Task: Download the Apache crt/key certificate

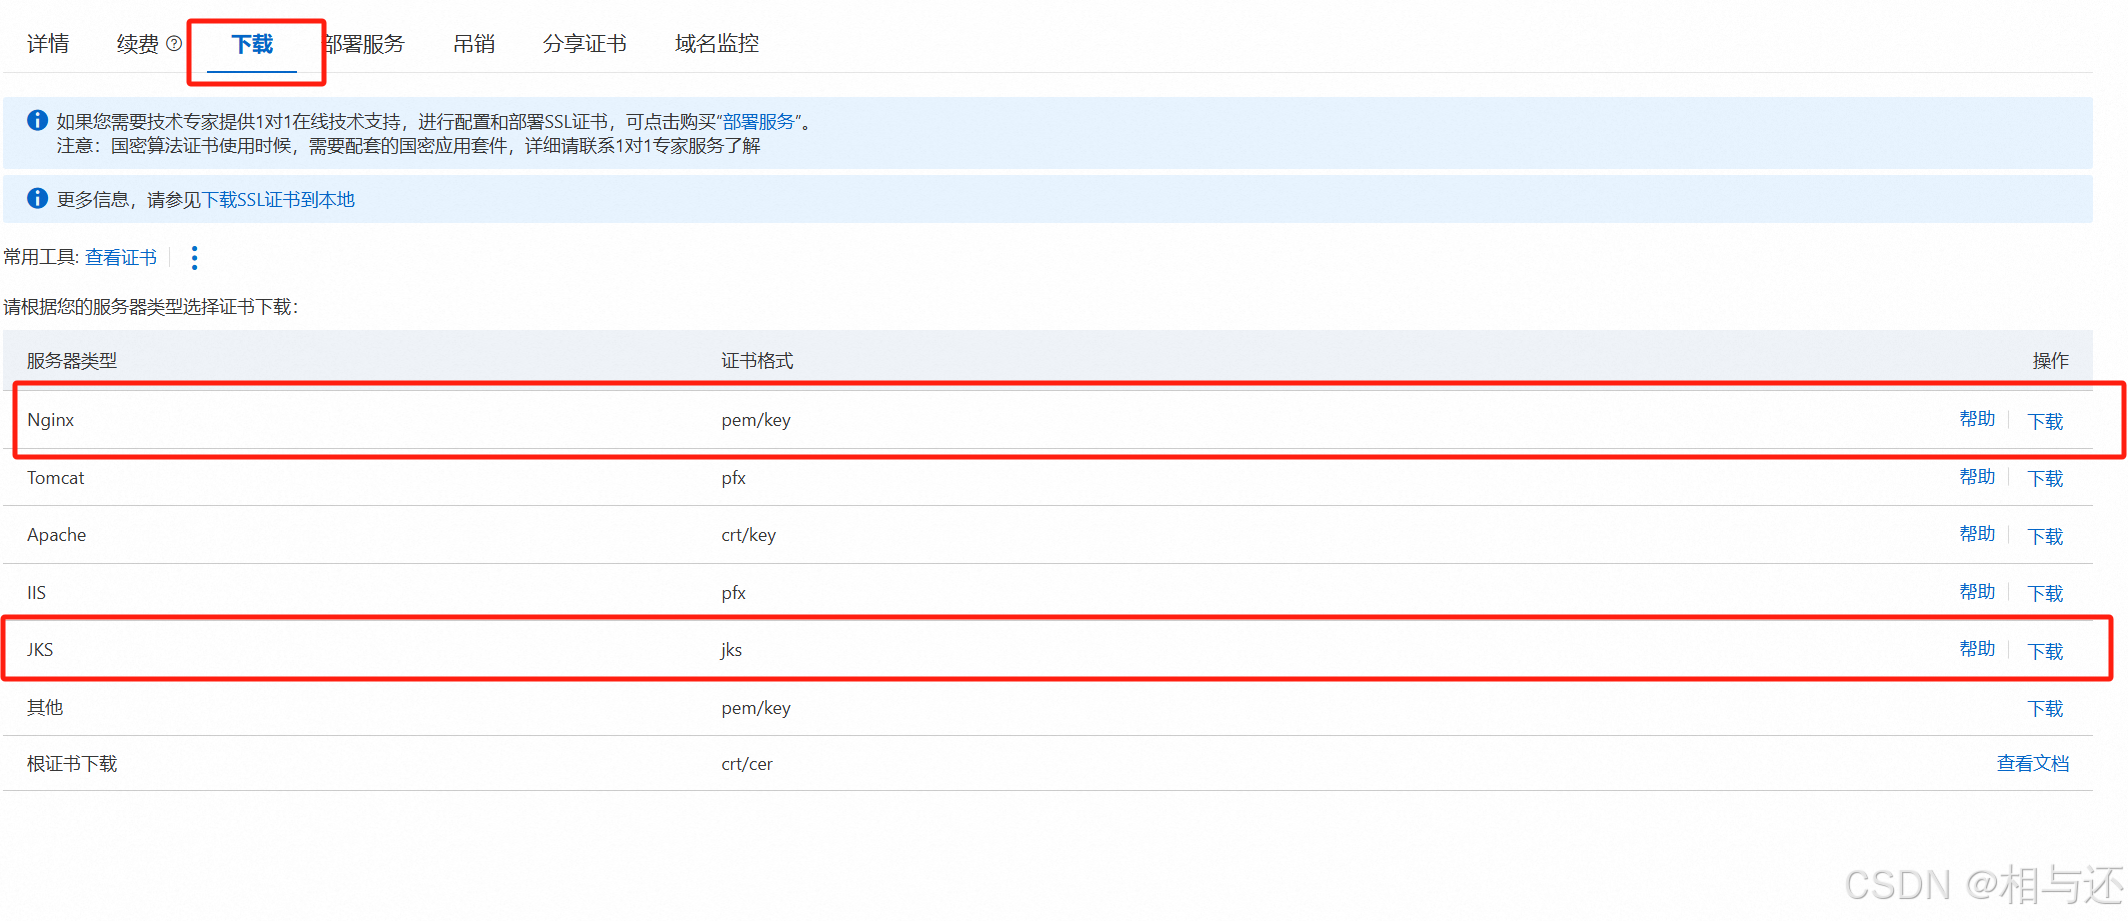Action: 2045,536
